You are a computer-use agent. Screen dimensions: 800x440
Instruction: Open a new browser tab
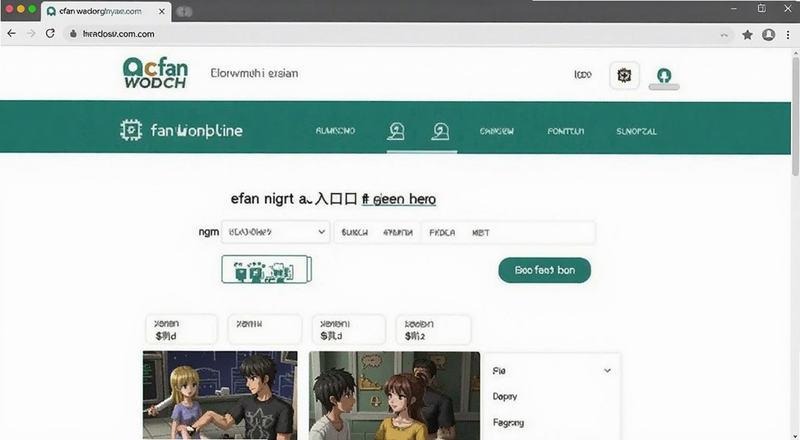[184, 11]
